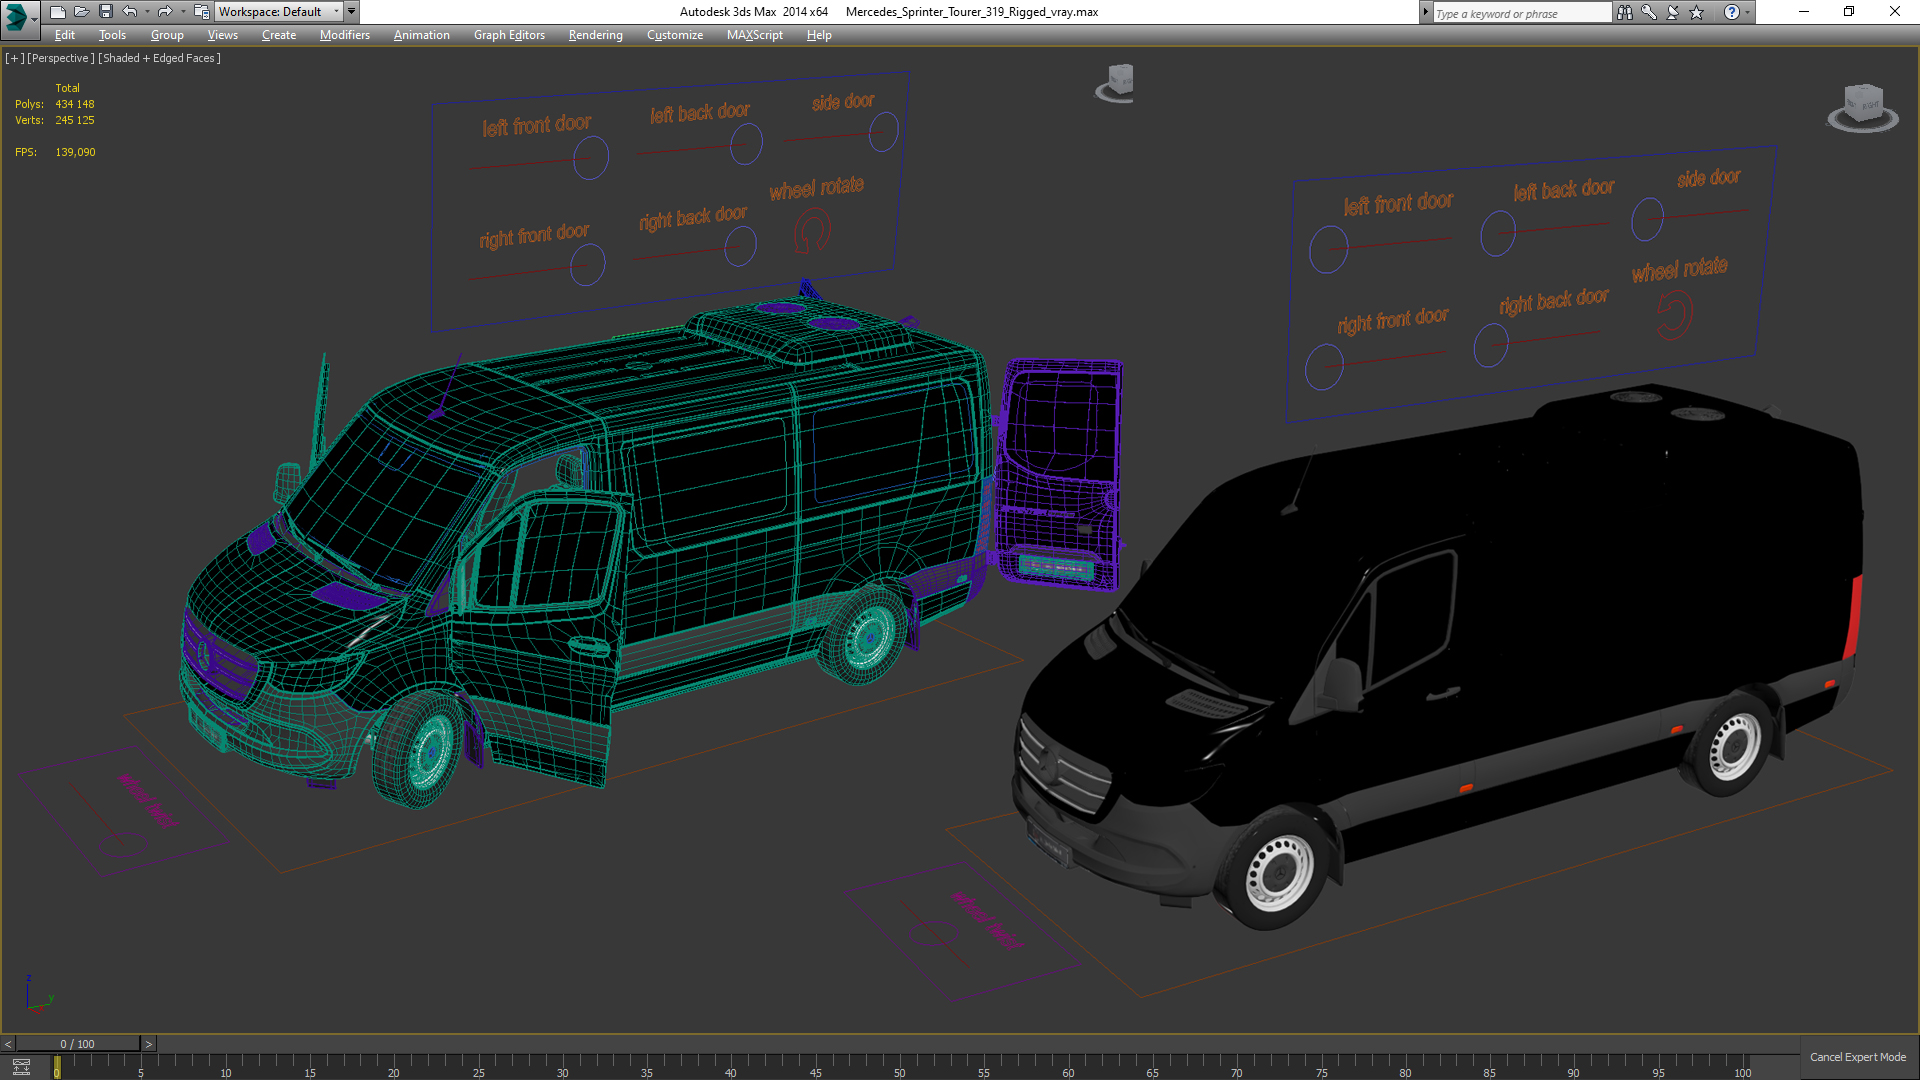Open the Tools menu
Screen dimensions: 1920x1080
[112, 35]
